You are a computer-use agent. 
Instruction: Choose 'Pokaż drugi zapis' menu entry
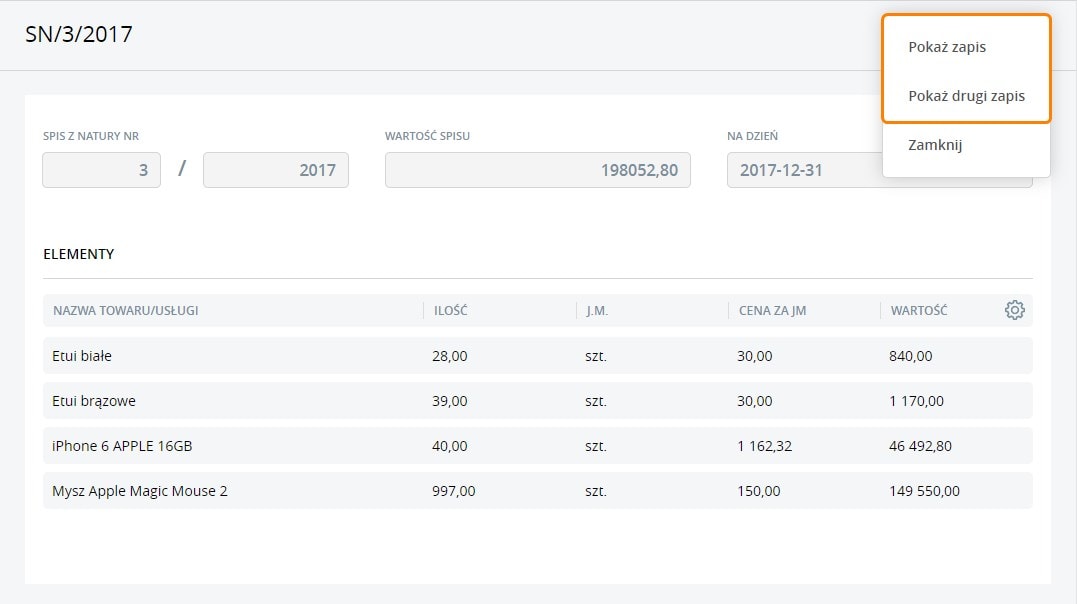pos(966,96)
